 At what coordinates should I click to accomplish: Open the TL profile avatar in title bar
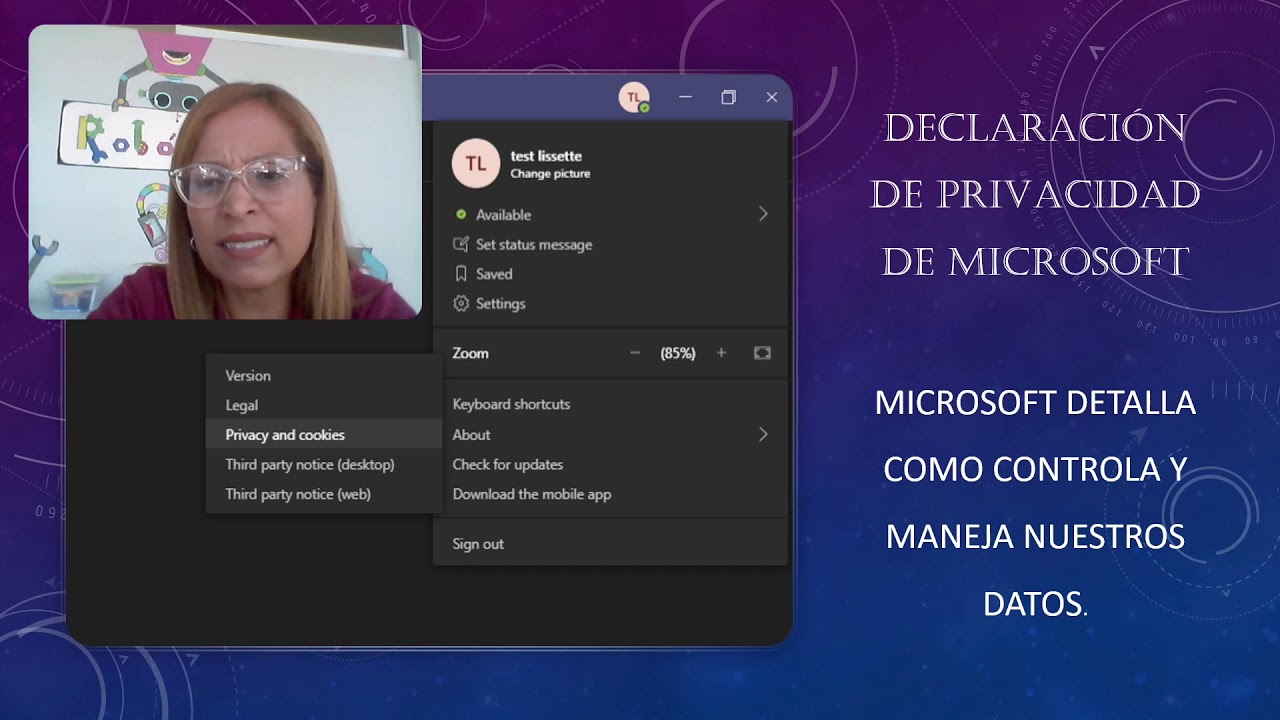634,97
